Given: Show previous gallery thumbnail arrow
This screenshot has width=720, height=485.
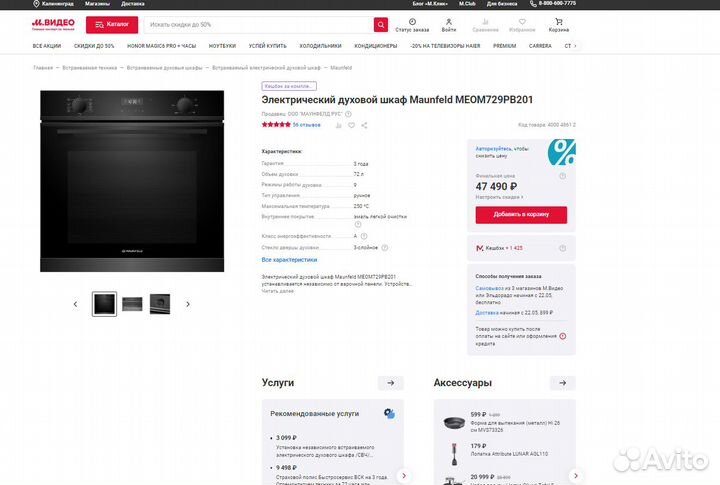Looking at the screenshot, I should [75, 304].
